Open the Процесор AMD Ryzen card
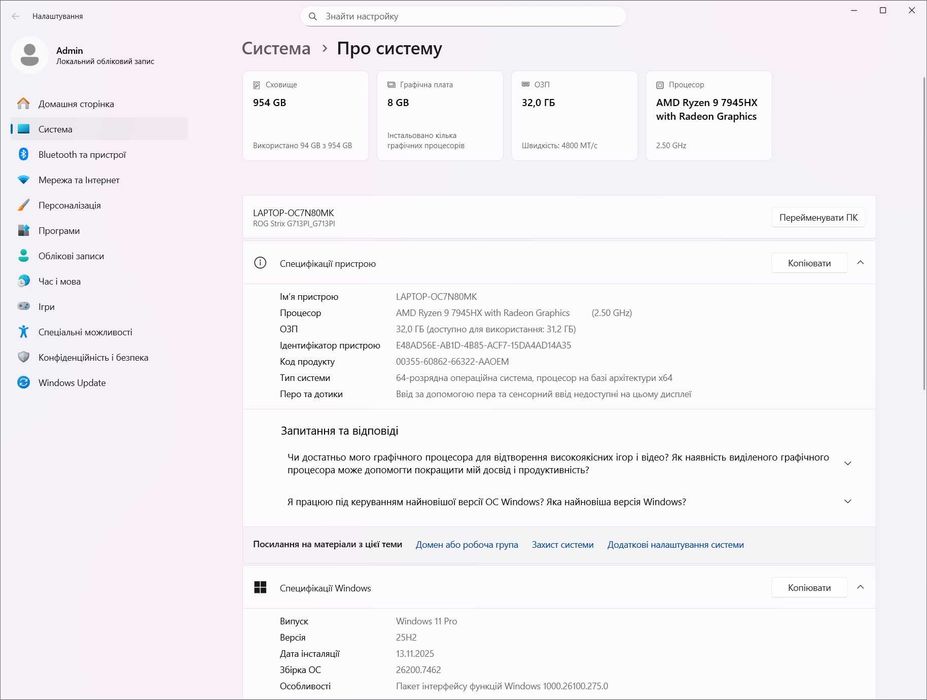This screenshot has height=700, width=927. pos(709,116)
